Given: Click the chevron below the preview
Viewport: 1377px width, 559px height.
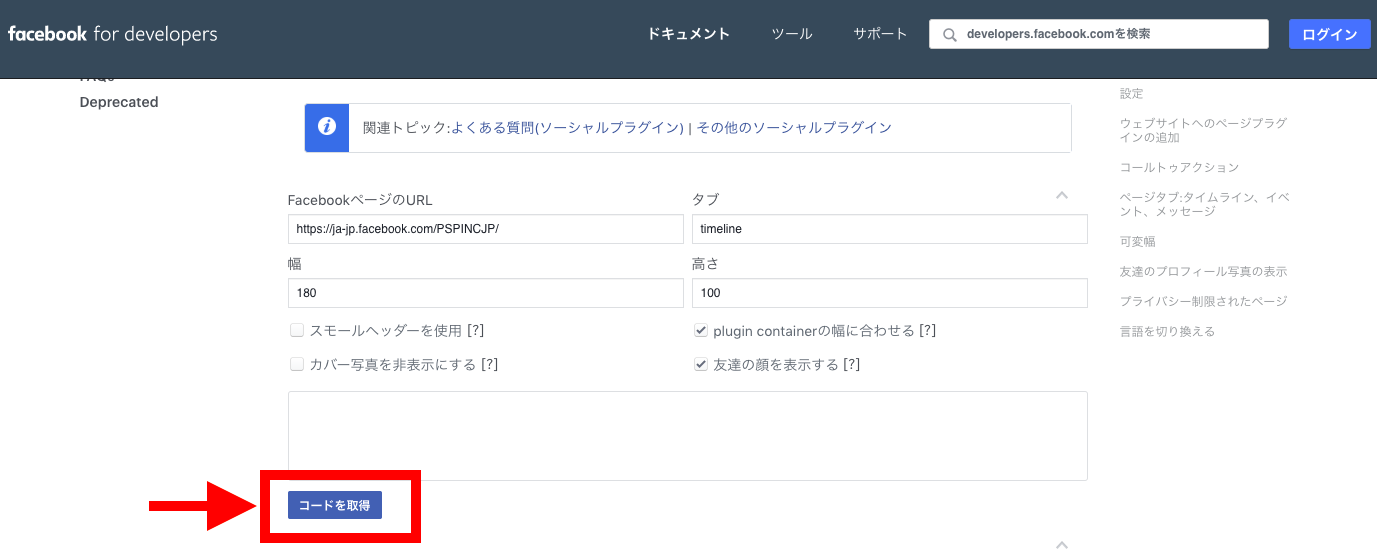Looking at the screenshot, I should (x=1062, y=545).
